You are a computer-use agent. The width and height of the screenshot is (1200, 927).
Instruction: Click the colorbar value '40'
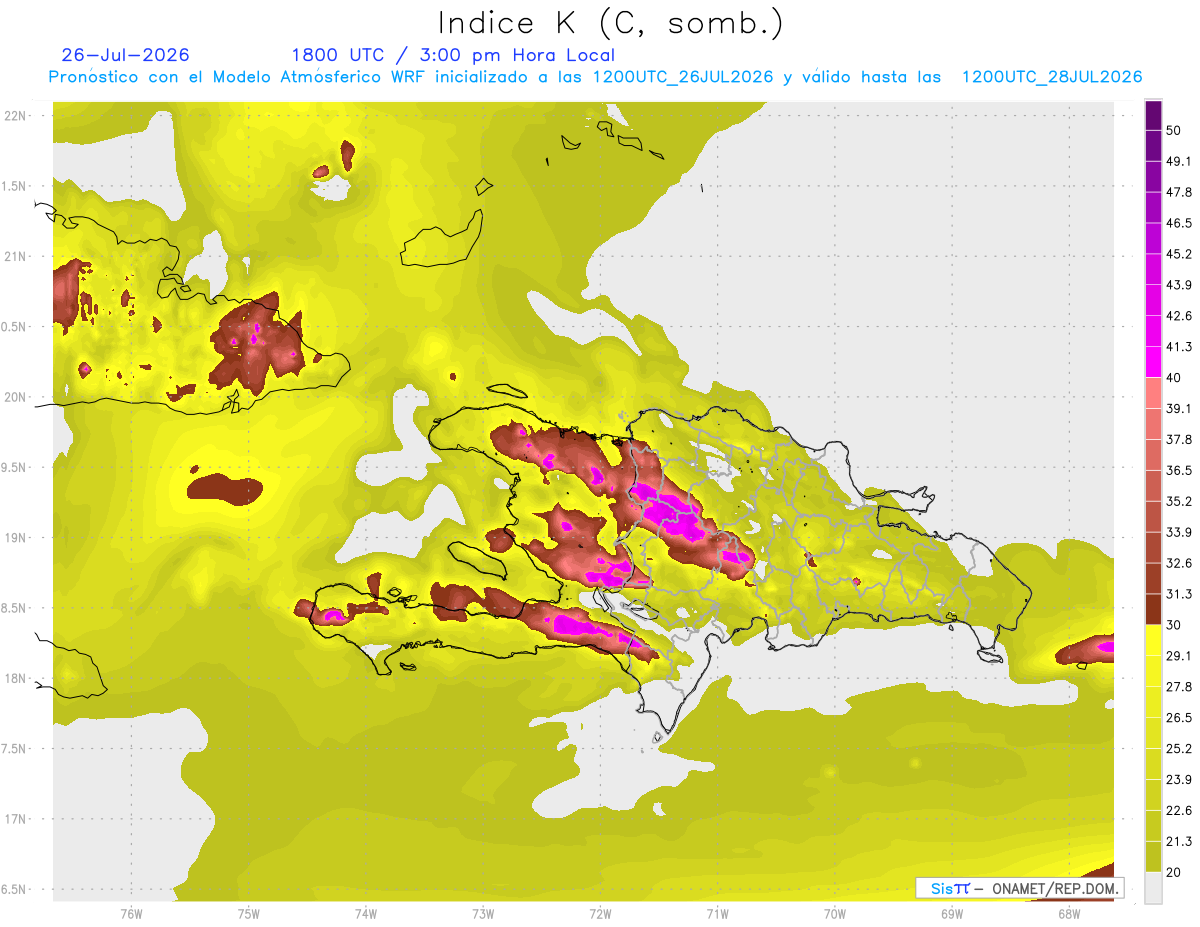[1175, 378]
